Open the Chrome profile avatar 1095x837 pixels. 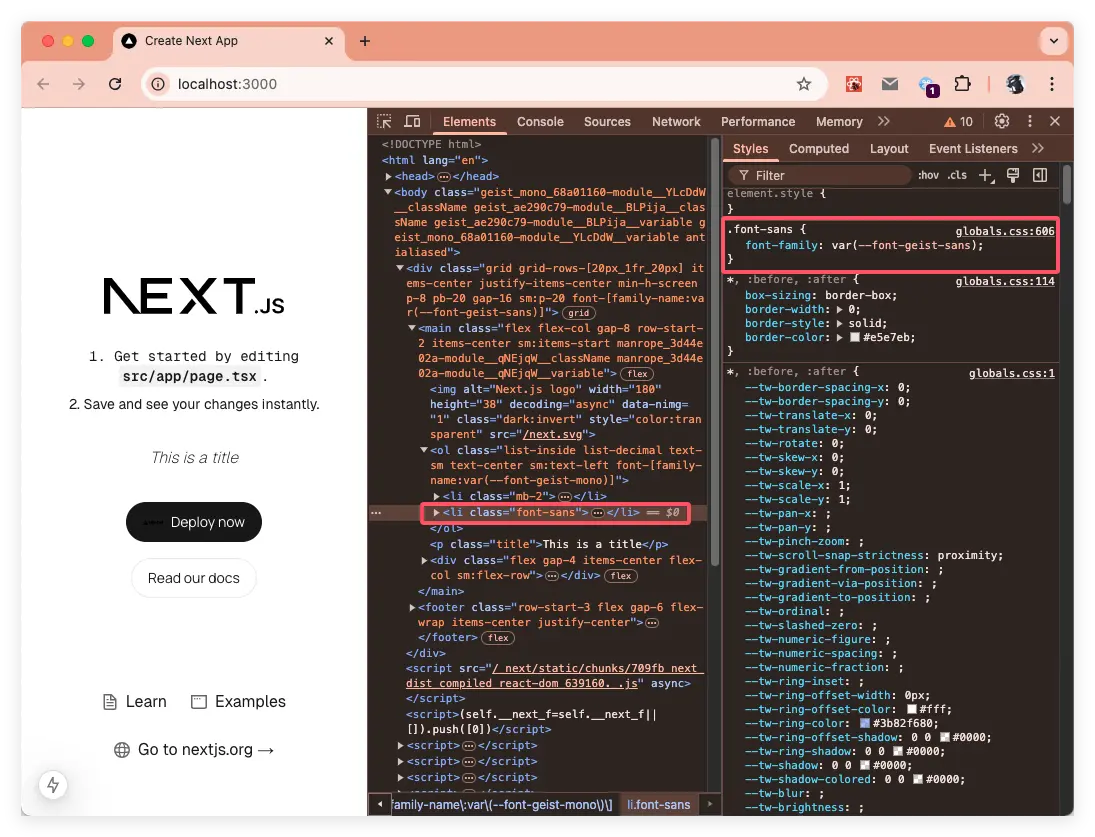coord(1015,84)
